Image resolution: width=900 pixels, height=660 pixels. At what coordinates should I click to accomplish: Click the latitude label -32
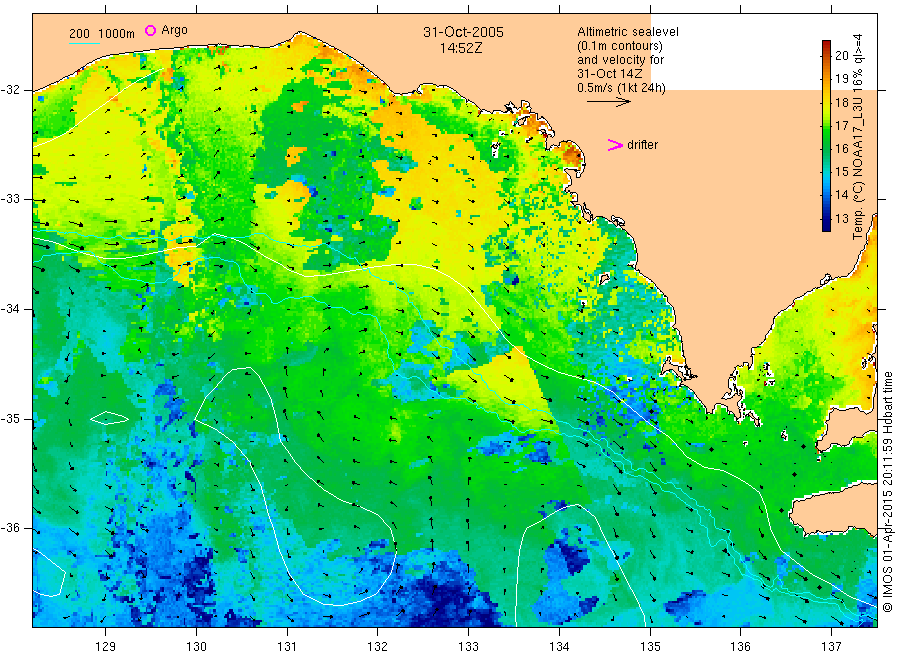tap(10, 90)
